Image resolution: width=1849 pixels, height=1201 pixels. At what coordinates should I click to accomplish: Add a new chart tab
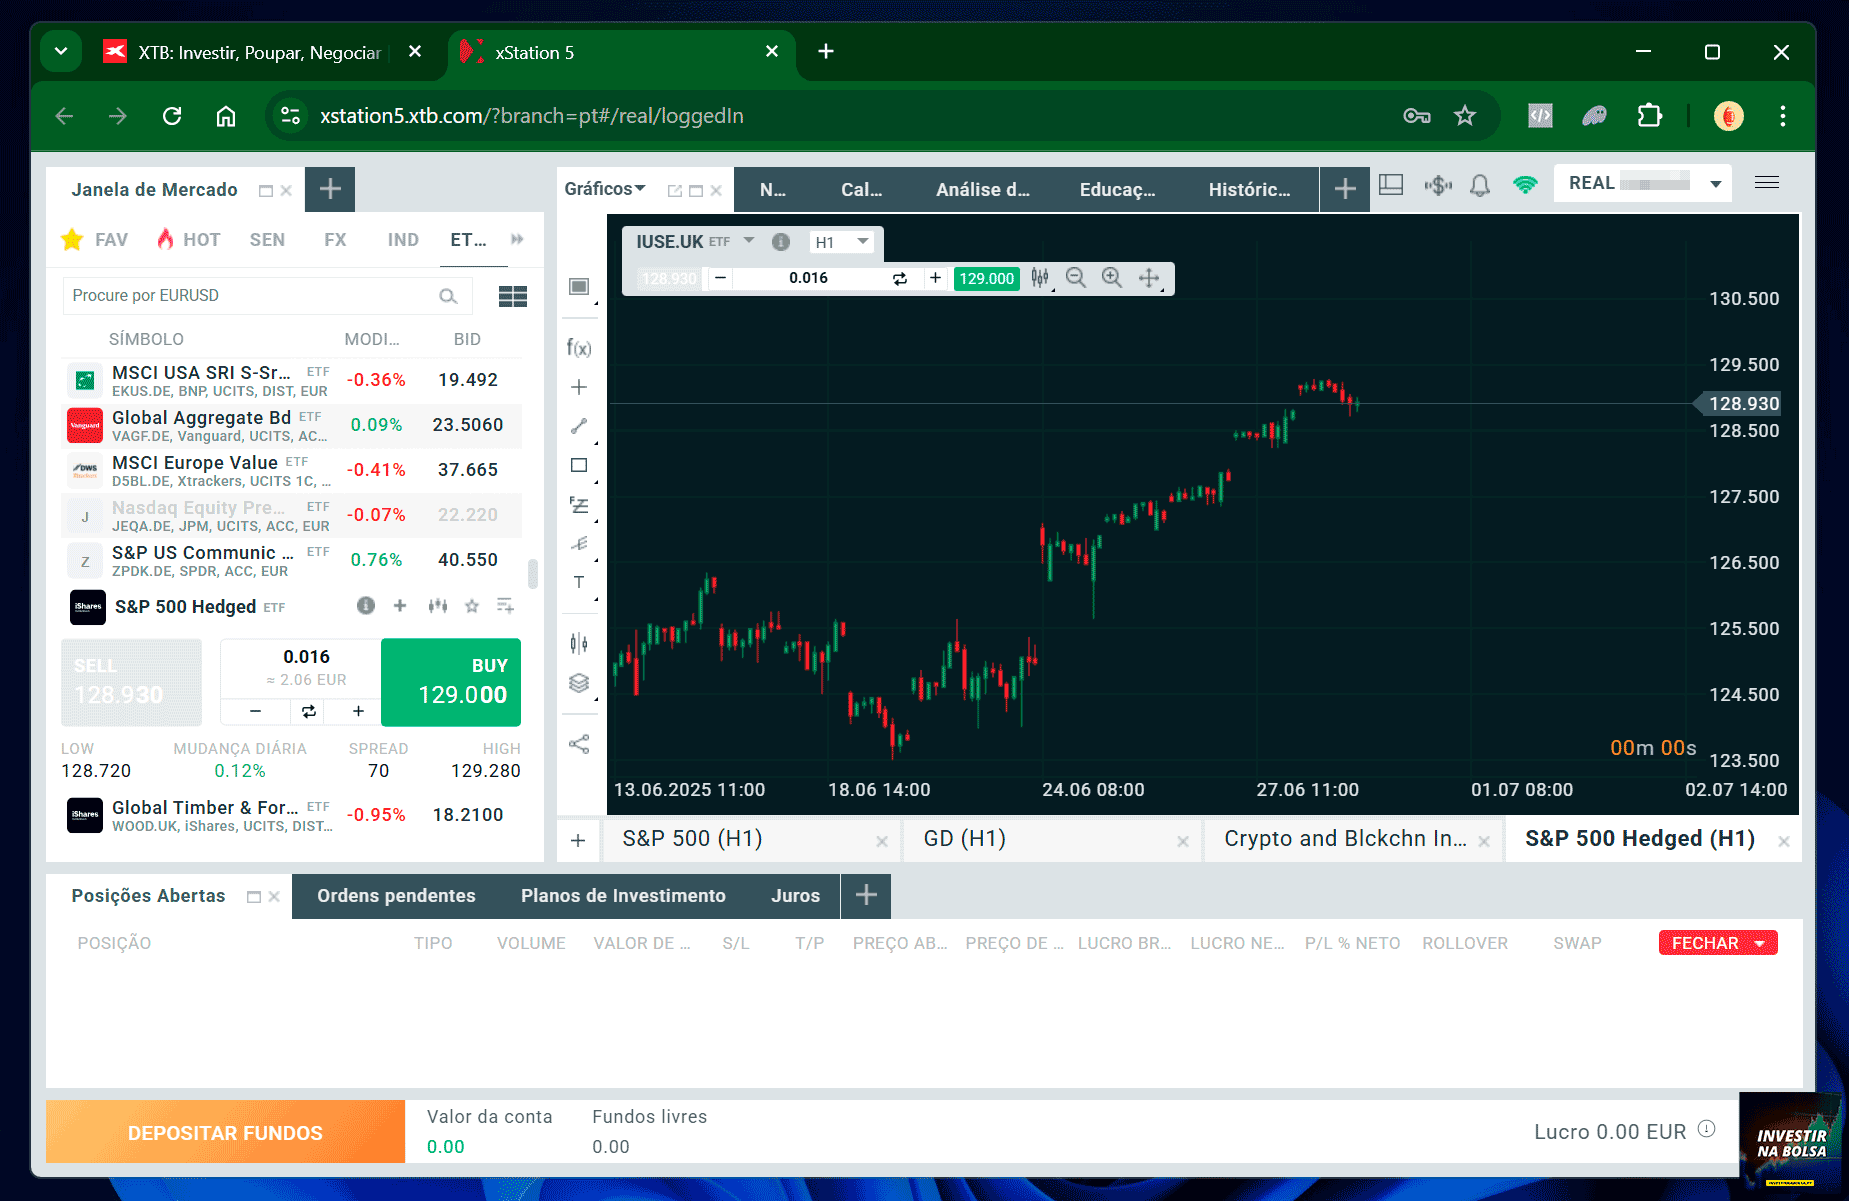coord(578,840)
